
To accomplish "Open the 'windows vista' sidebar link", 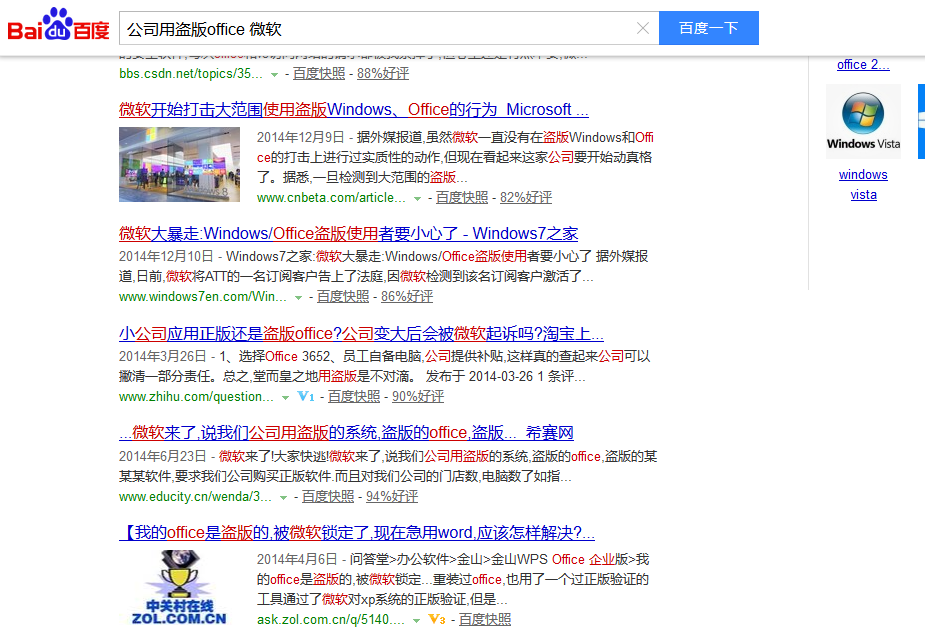I will tap(863, 185).
